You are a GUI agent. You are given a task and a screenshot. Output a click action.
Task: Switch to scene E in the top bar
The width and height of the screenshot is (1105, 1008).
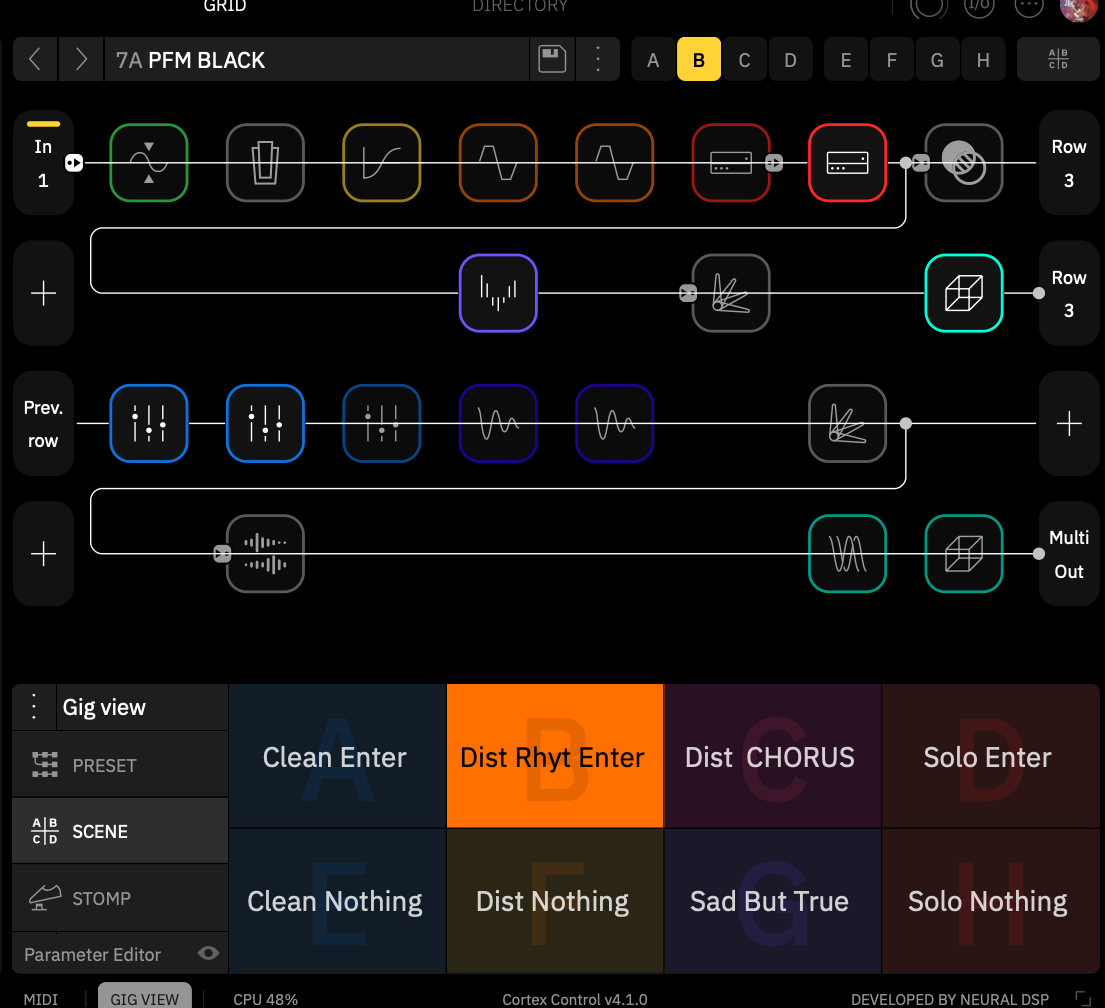coord(846,60)
